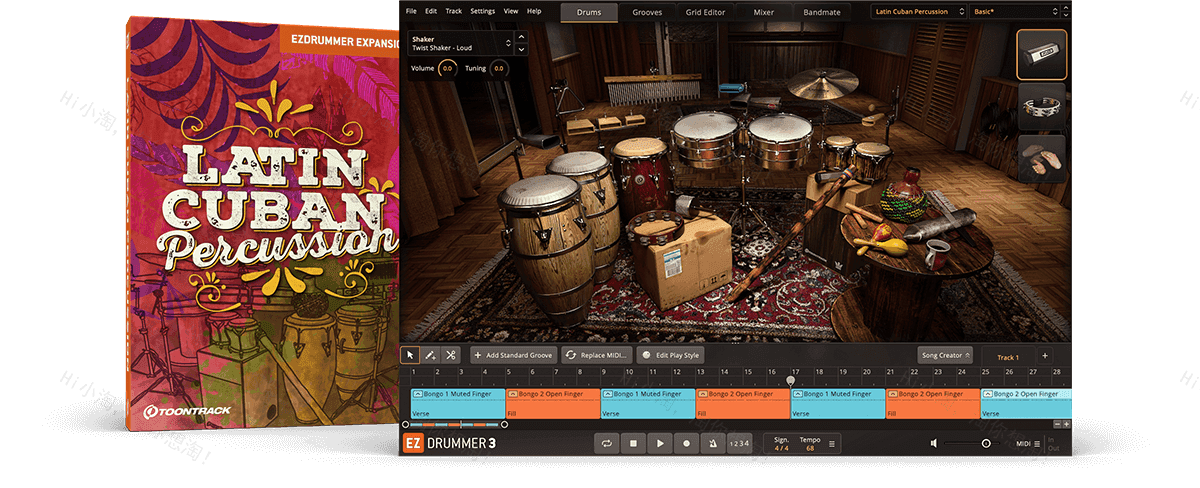Zoom in timeline with plus button
The height and width of the screenshot is (488, 1200).
point(1066,424)
